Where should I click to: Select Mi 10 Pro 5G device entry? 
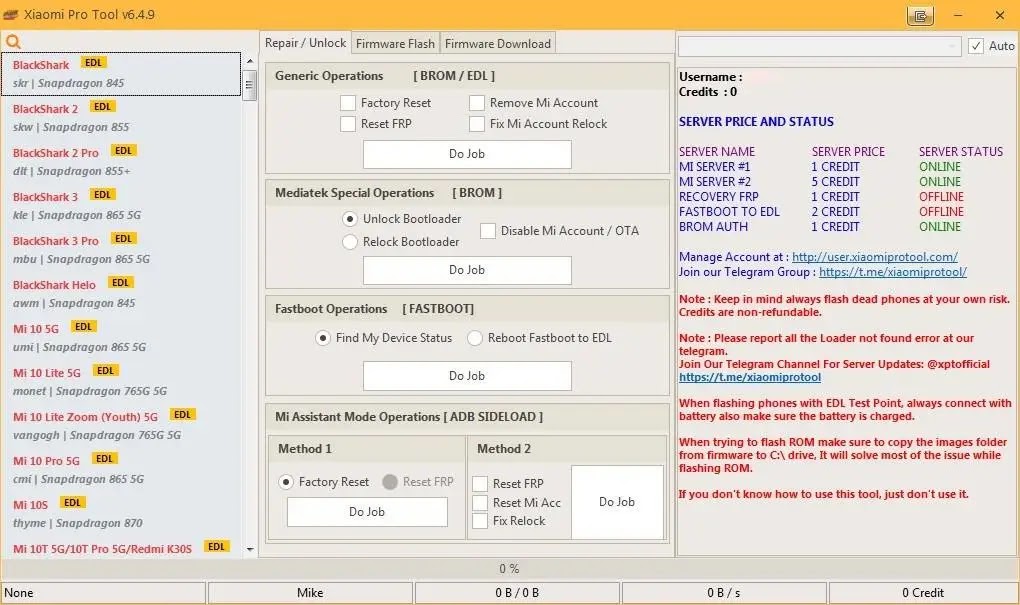tap(121, 470)
